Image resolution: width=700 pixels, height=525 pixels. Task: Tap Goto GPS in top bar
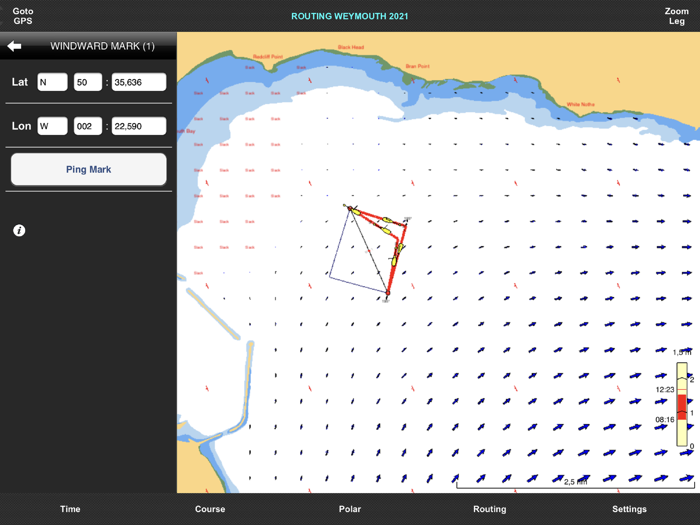coord(22,16)
